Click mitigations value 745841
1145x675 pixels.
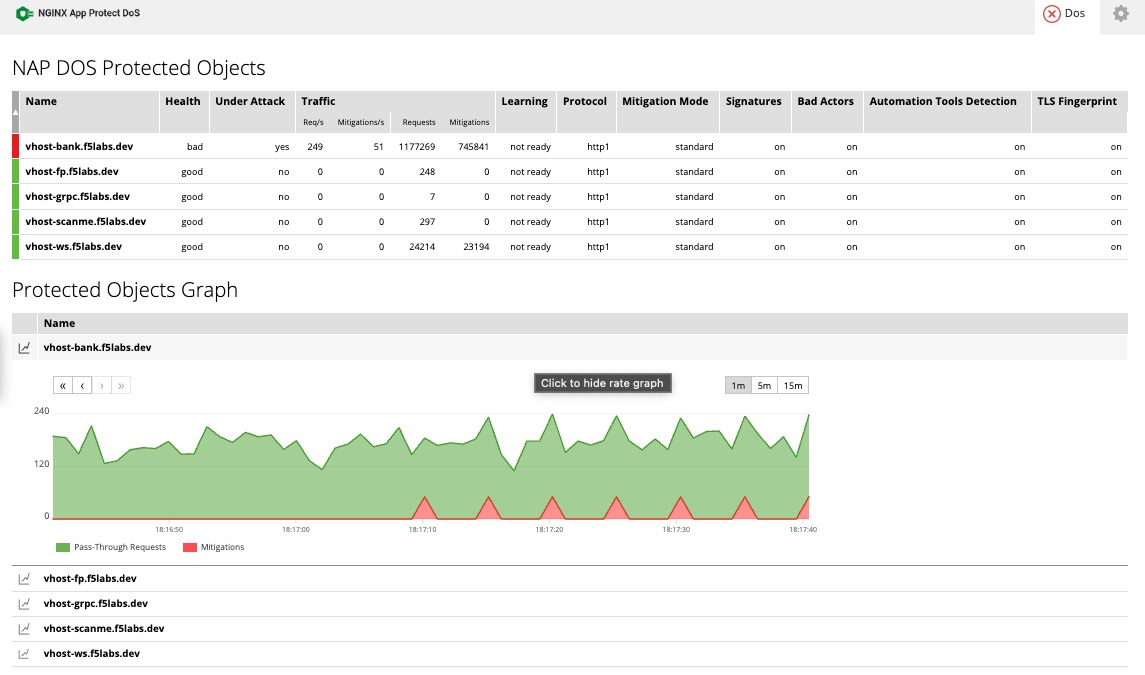click(473, 147)
